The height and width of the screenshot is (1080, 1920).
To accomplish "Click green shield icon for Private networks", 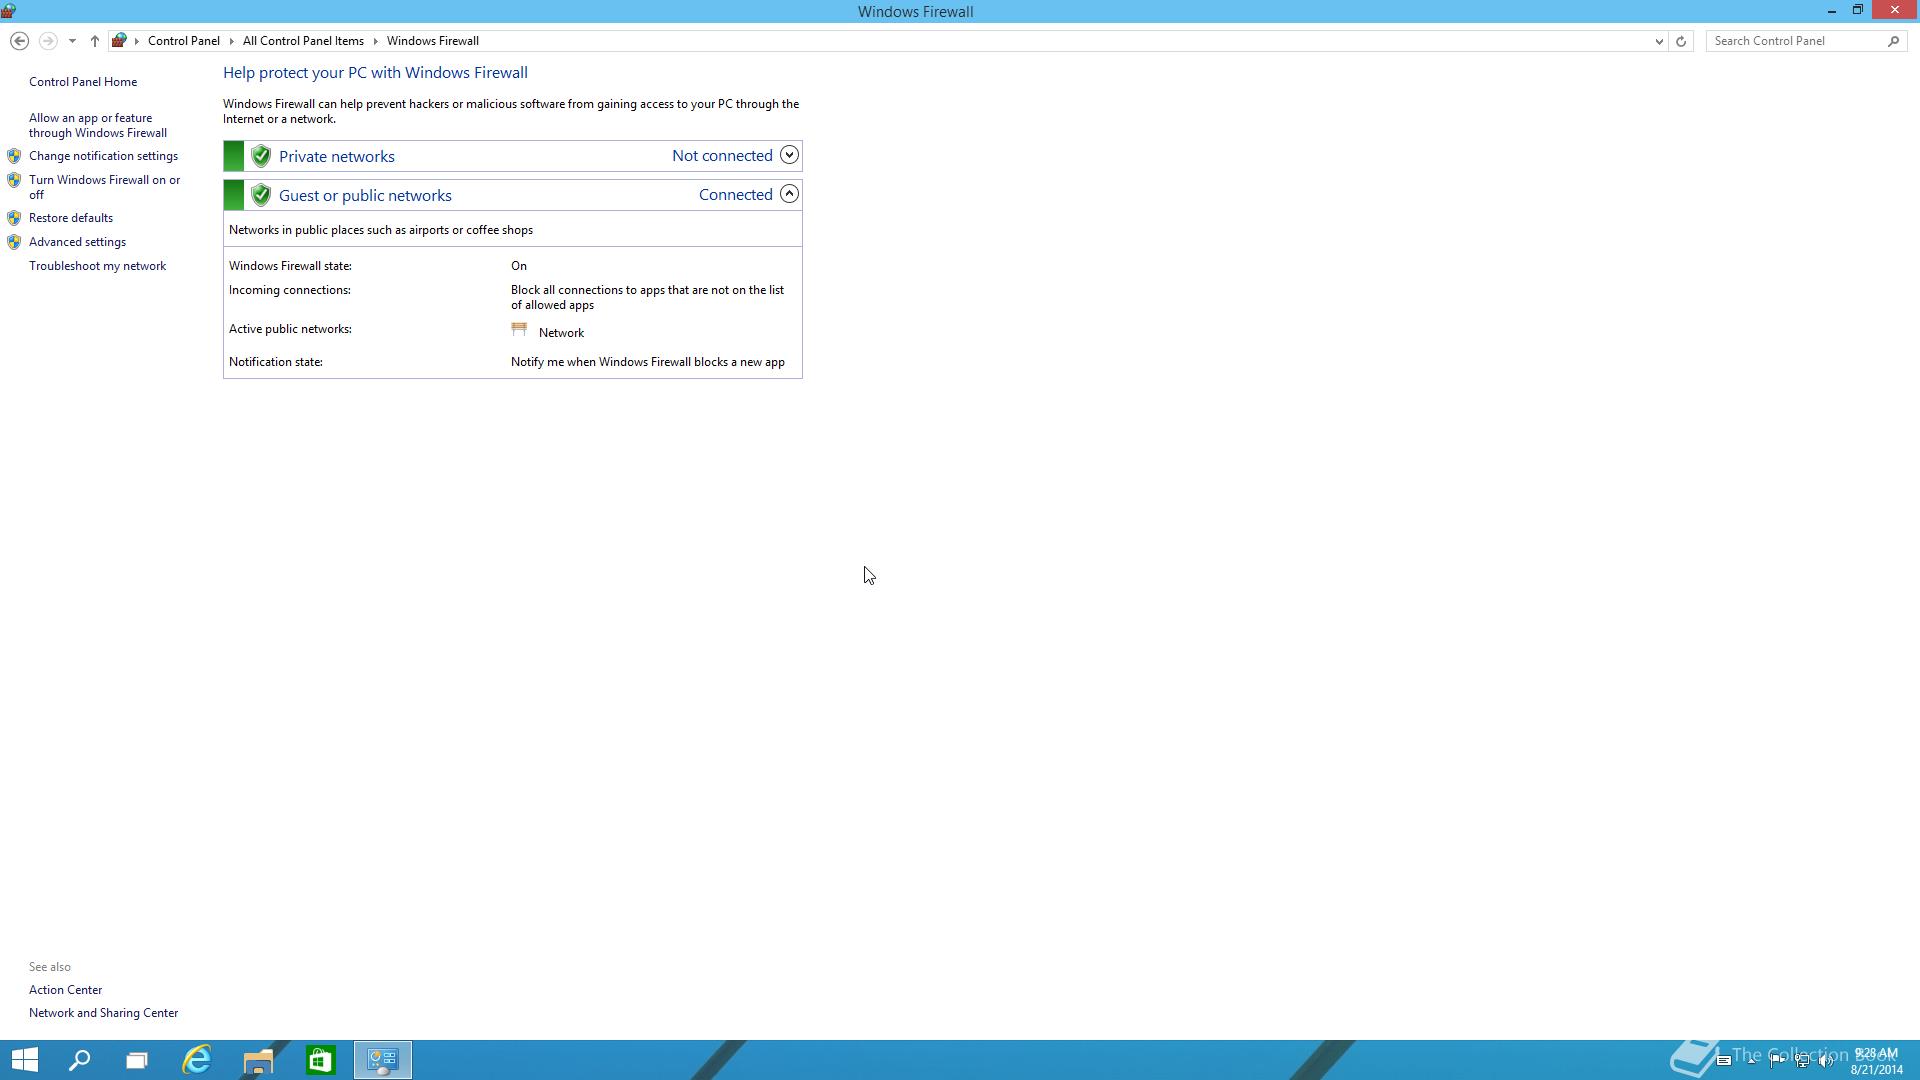I will 261,156.
